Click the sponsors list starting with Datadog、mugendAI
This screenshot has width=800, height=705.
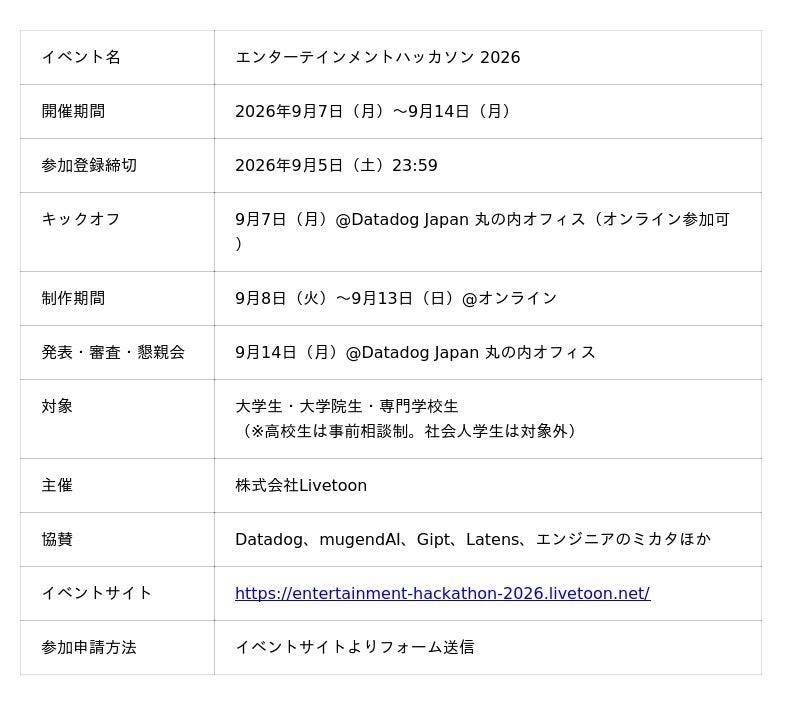point(473,539)
